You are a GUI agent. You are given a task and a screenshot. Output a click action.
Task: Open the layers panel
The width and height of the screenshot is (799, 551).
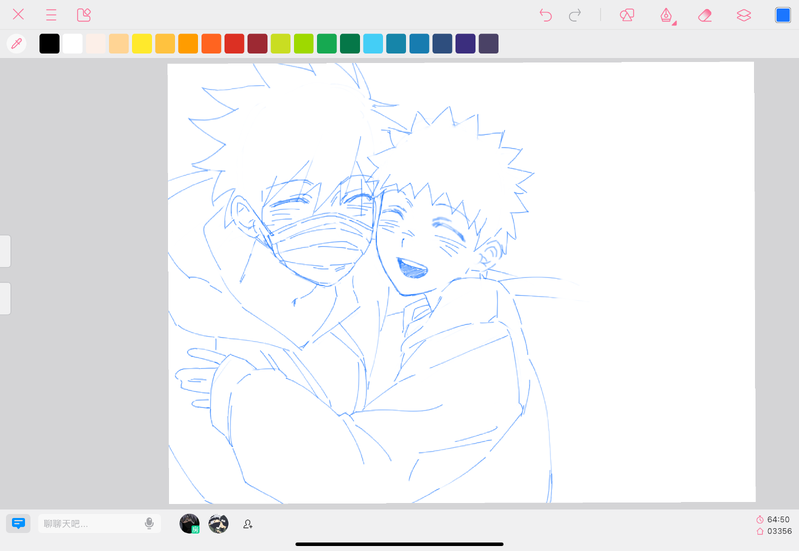coord(744,15)
